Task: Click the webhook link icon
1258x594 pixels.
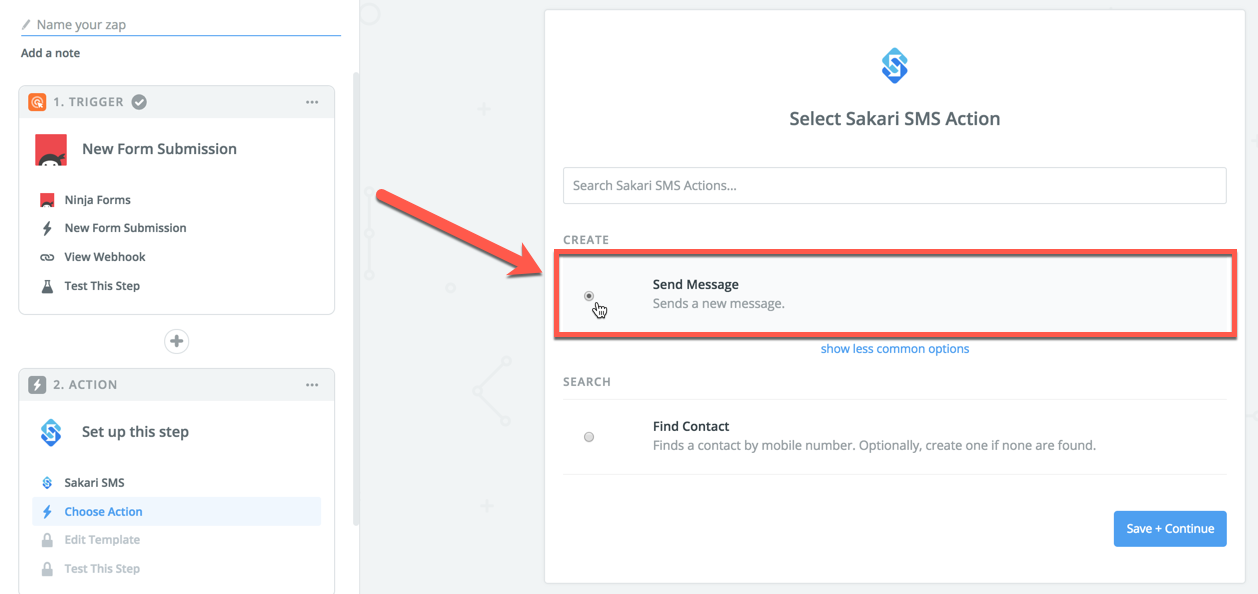Action: pyautogui.click(x=47, y=257)
